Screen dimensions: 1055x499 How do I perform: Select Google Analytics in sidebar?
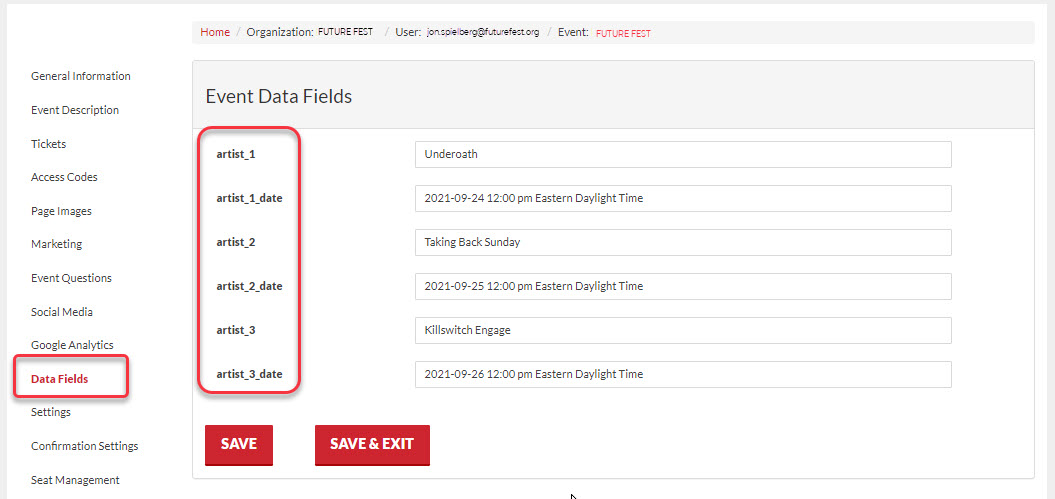click(x=72, y=345)
